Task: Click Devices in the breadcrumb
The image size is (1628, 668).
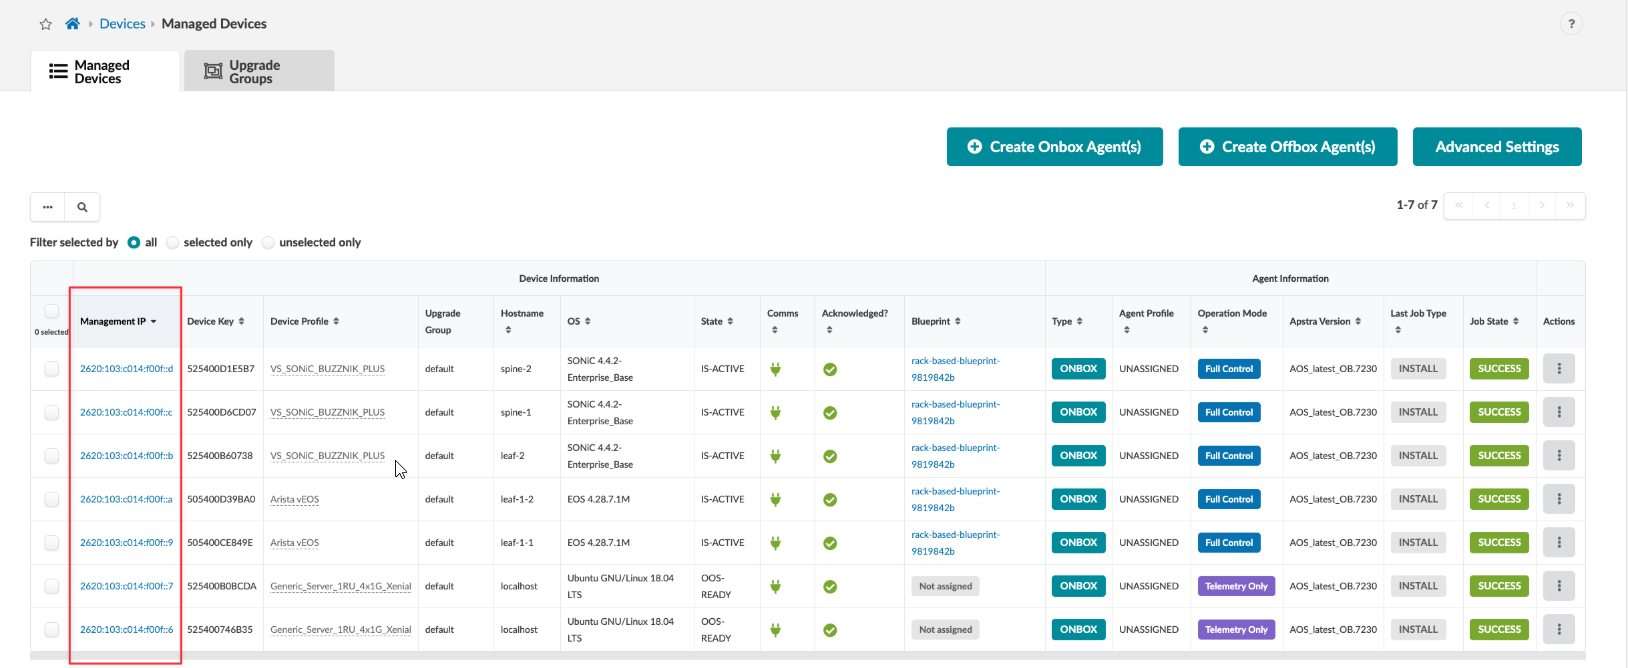Action: pyautogui.click(x=122, y=24)
